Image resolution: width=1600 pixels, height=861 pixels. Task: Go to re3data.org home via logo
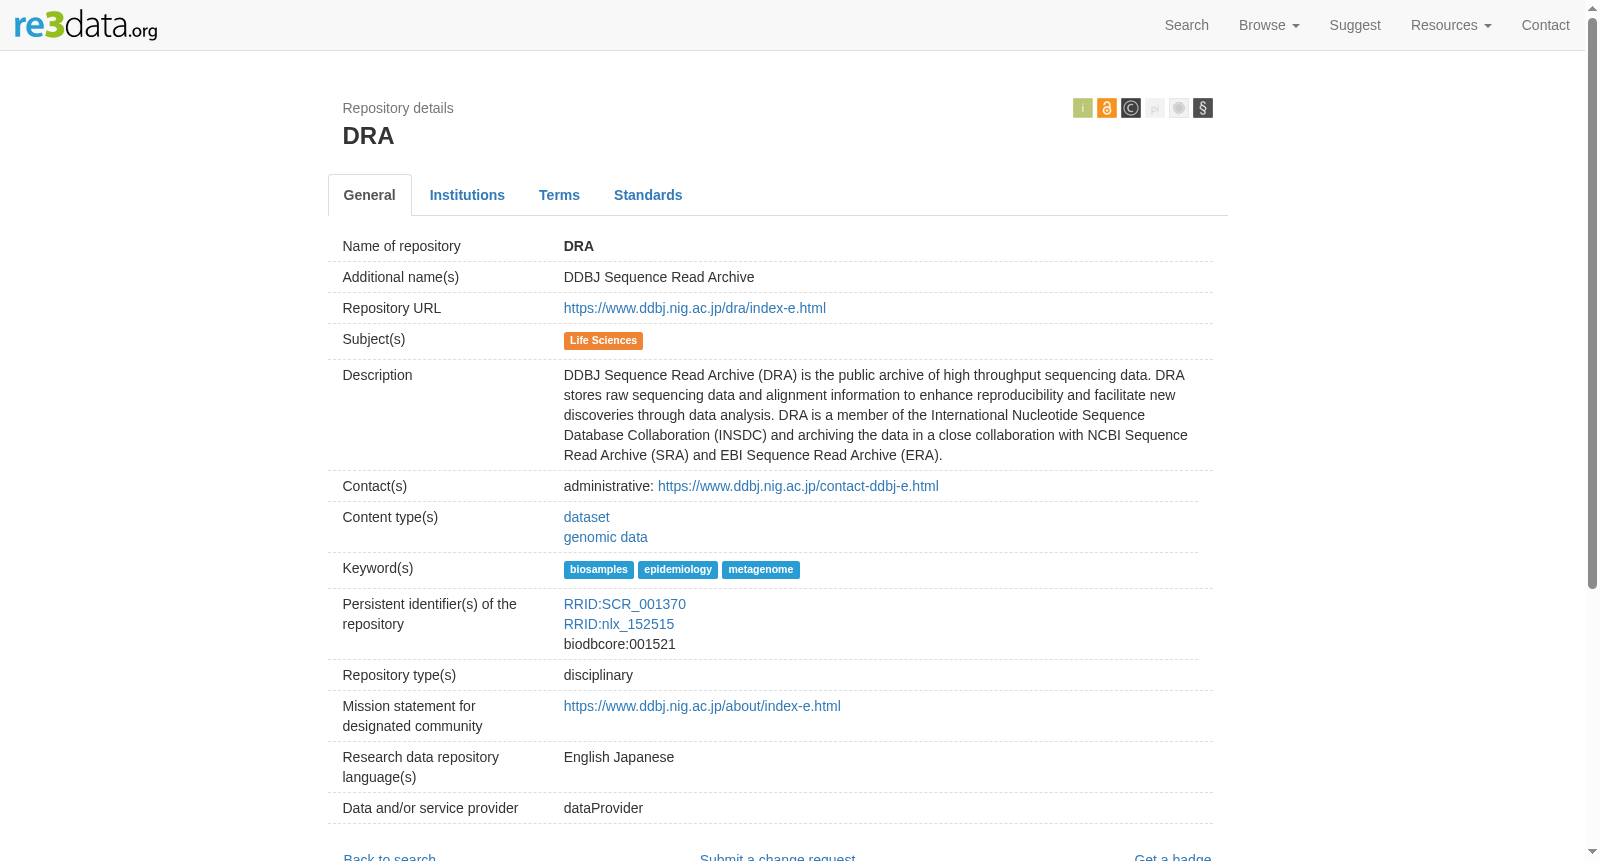pos(86,25)
